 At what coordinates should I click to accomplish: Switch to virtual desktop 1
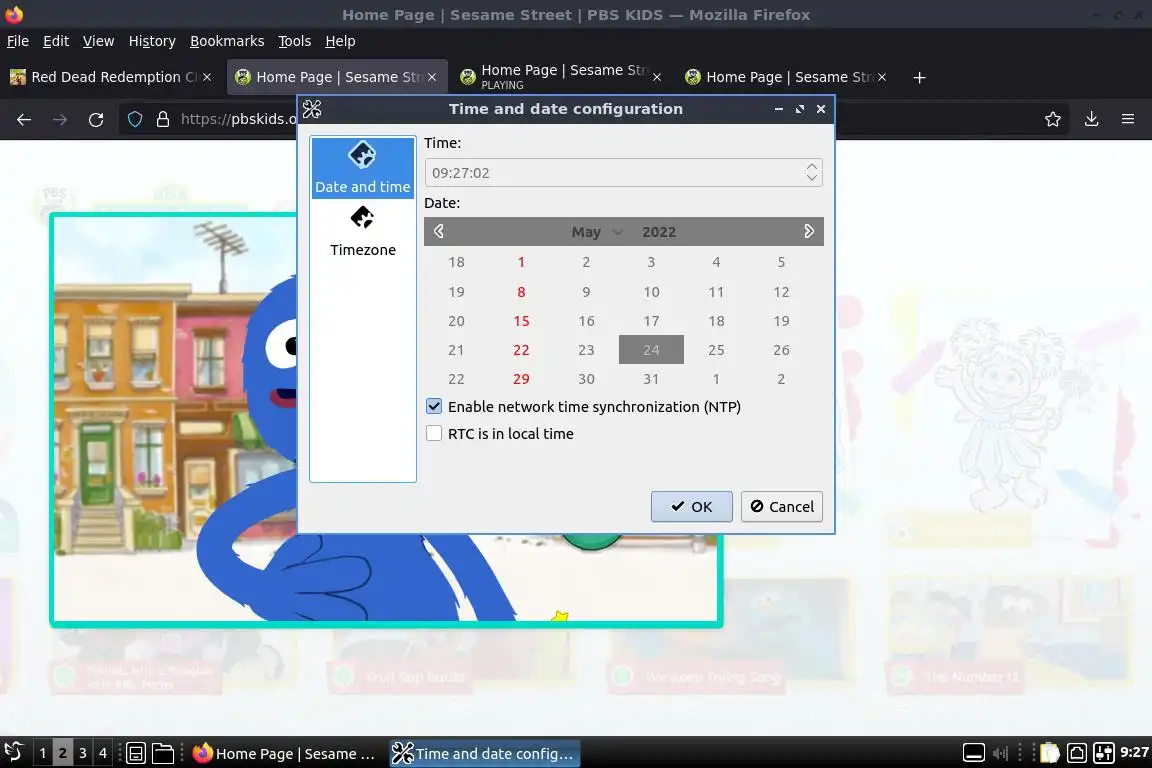(x=43, y=753)
